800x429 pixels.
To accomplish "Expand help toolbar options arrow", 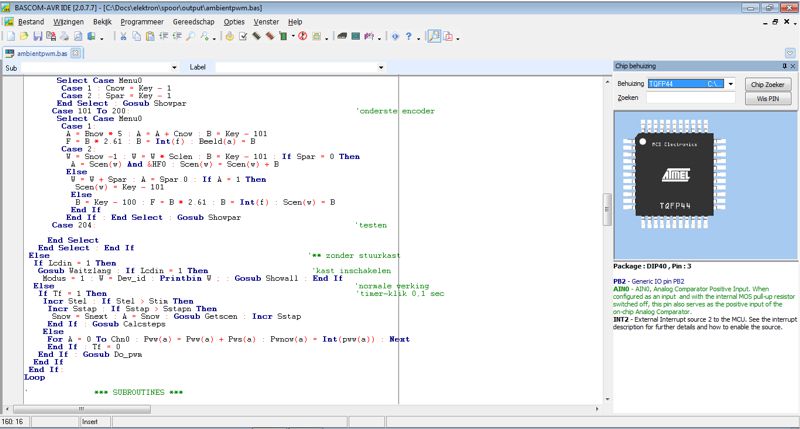I will coord(418,37).
